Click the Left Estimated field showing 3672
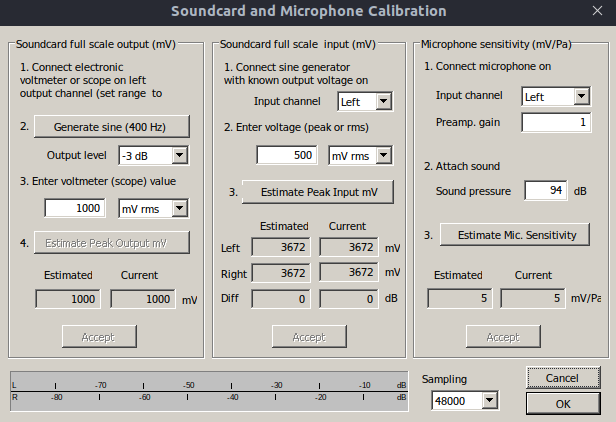This screenshot has height=422, width=616. click(280, 247)
